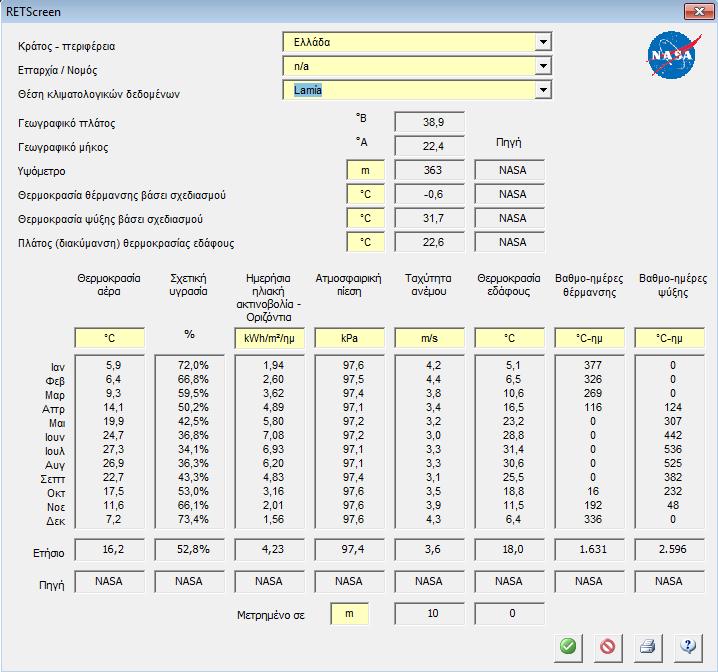Click the Θερμοκρασία αέρα column header

click(x=109, y=285)
